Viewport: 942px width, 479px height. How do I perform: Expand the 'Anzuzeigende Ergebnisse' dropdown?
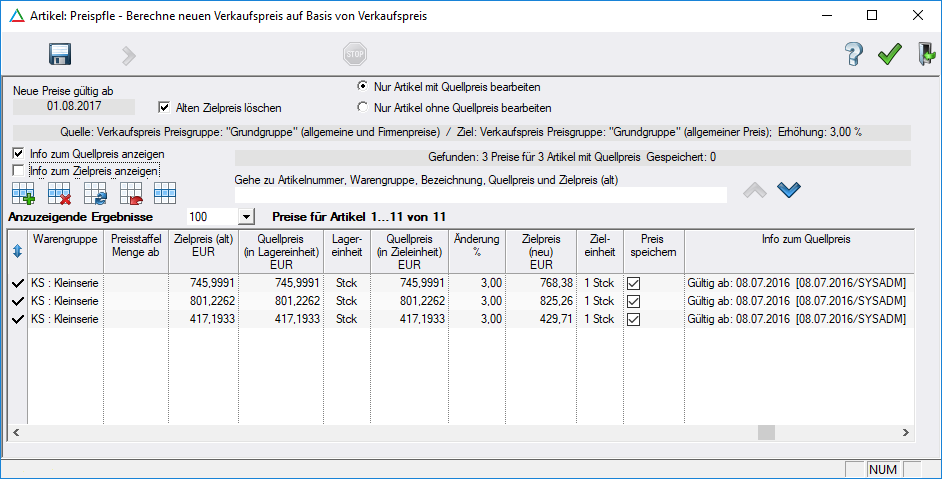[246, 216]
